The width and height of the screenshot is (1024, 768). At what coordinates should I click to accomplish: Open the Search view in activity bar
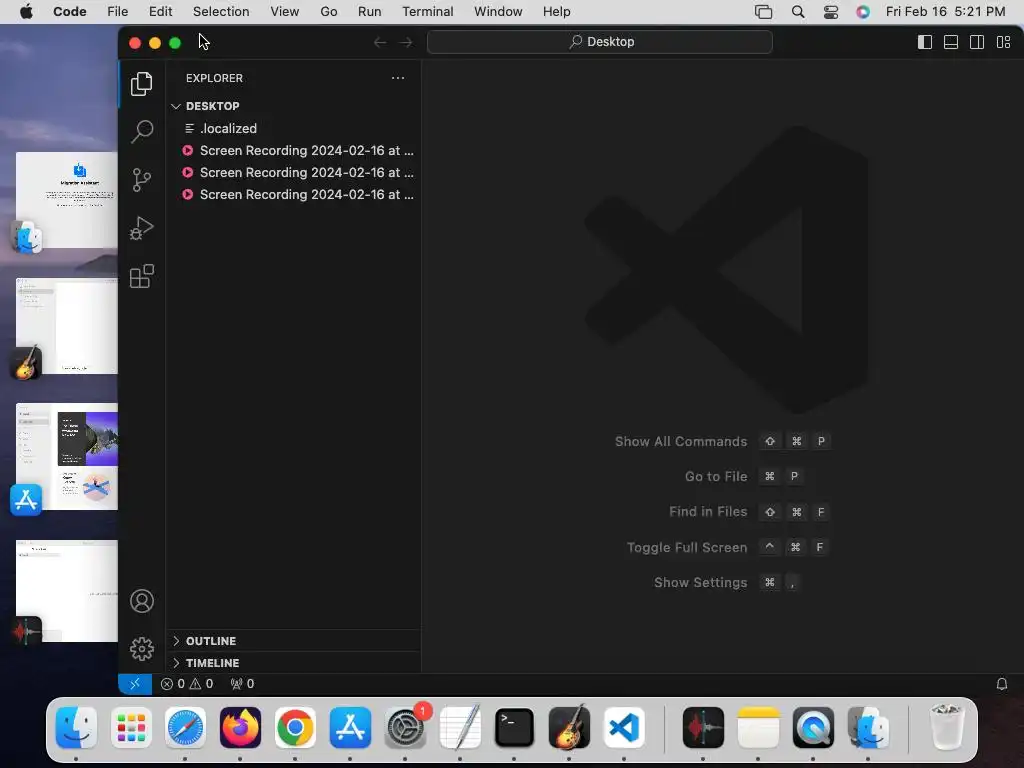click(x=141, y=131)
